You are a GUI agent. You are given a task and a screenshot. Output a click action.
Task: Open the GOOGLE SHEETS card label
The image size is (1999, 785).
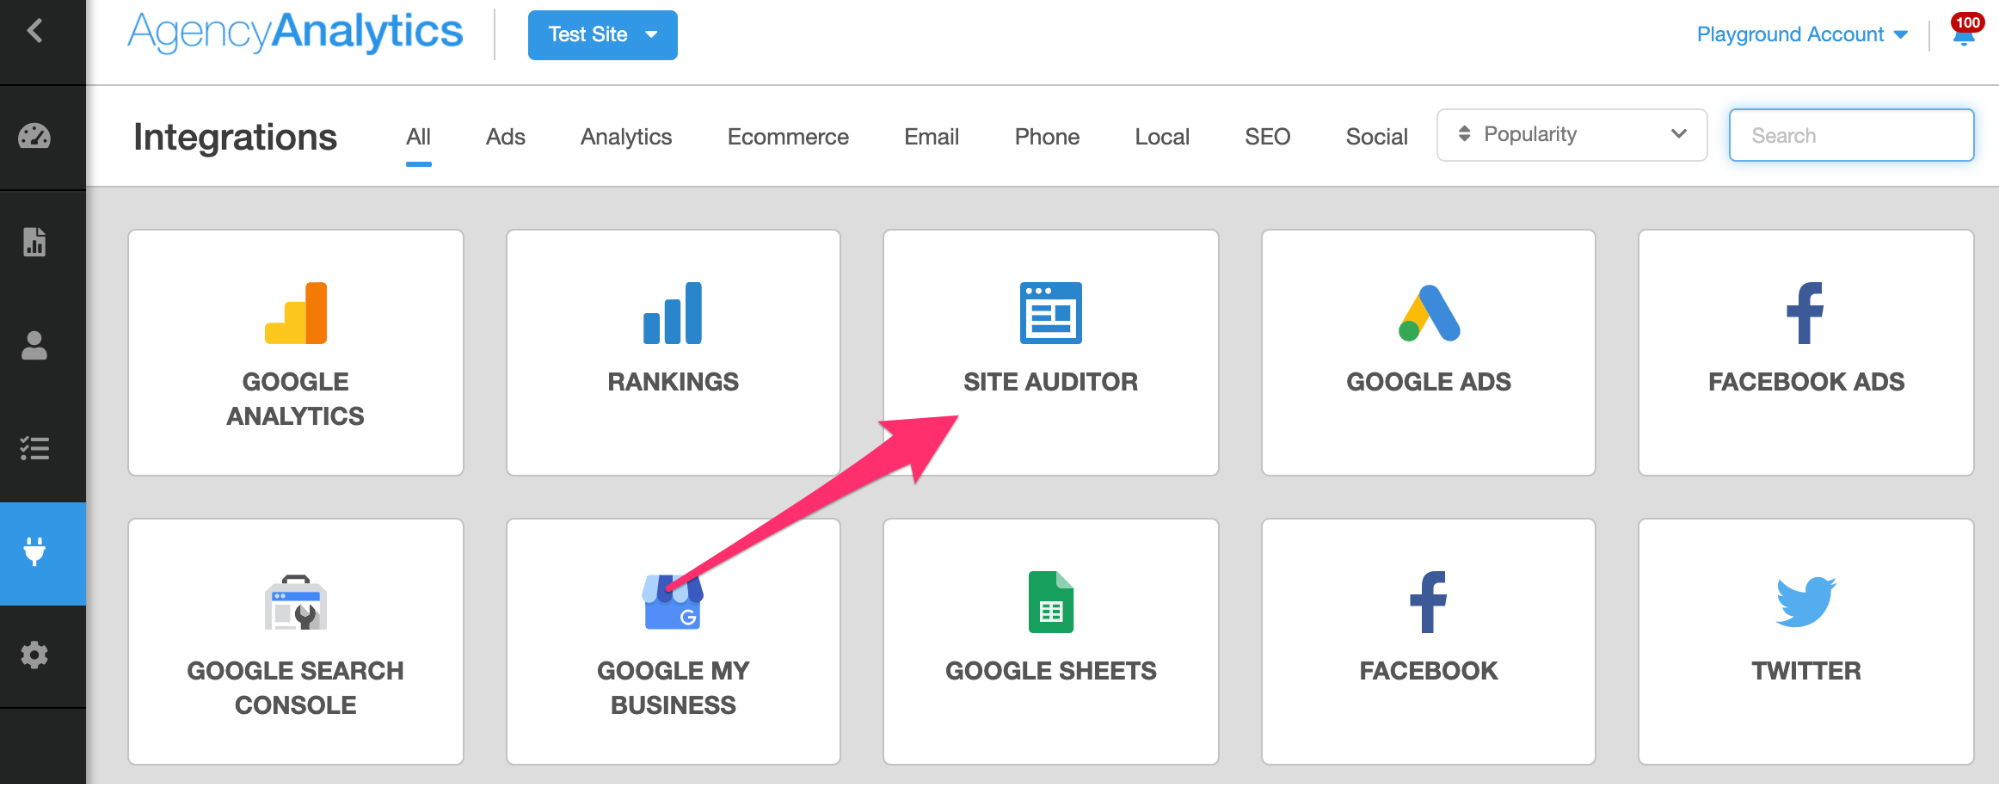tap(1051, 671)
